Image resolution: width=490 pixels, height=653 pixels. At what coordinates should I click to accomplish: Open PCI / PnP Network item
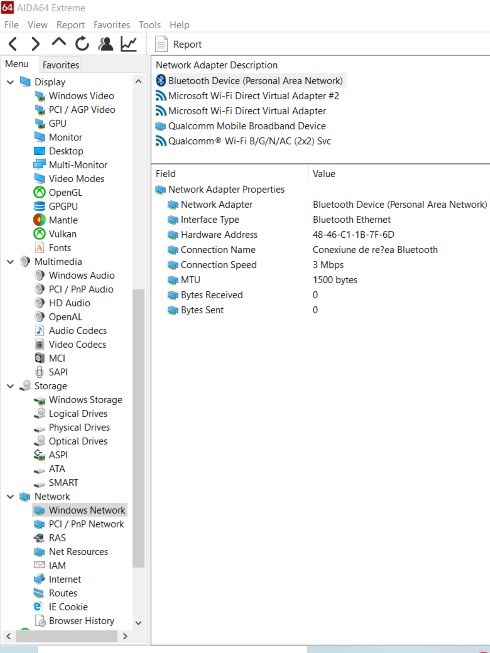click(x=86, y=524)
